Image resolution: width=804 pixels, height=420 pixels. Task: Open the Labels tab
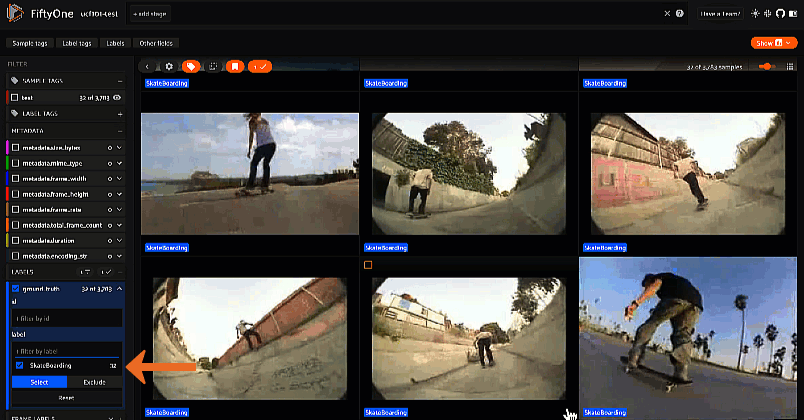coord(115,44)
